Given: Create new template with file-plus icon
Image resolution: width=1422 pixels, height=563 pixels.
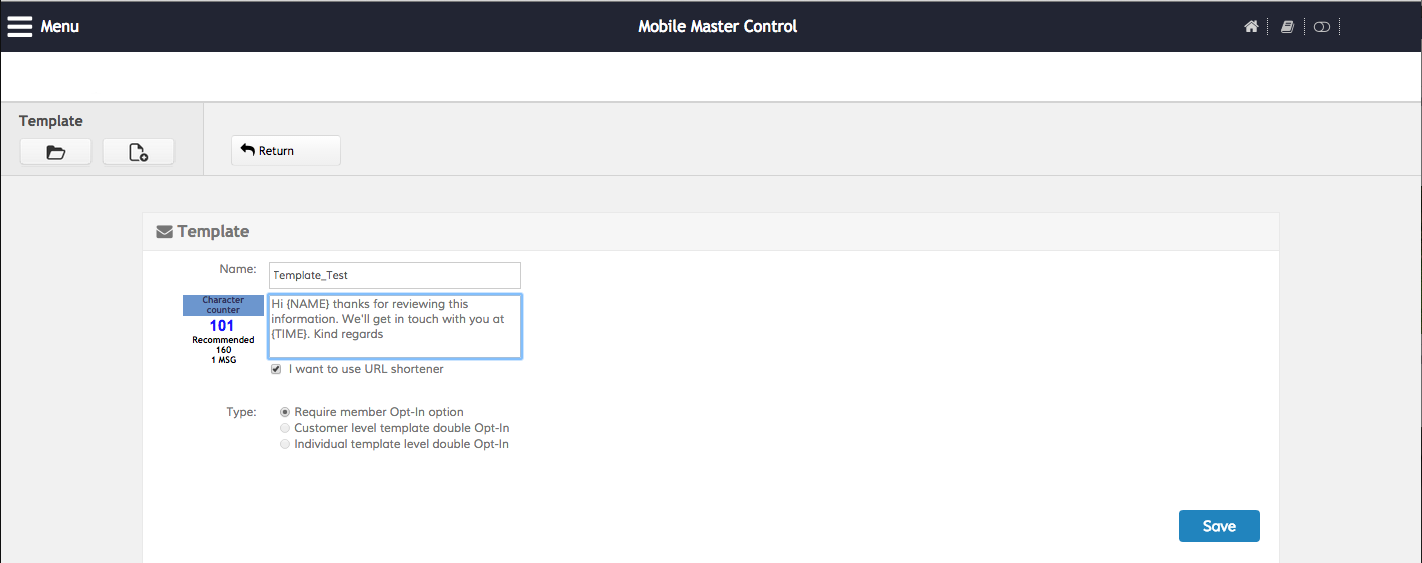Looking at the screenshot, I should click(139, 152).
